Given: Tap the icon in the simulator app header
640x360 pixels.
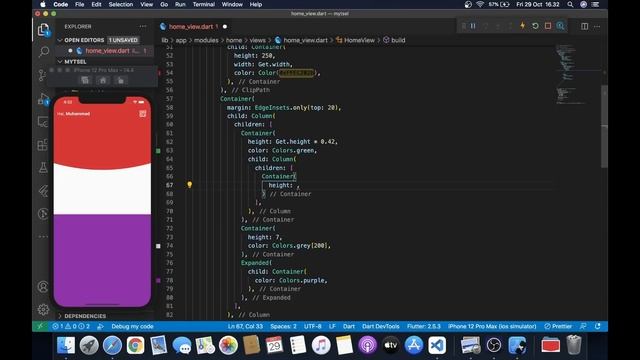Looking at the screenshot, I should [x=142, y=113].
